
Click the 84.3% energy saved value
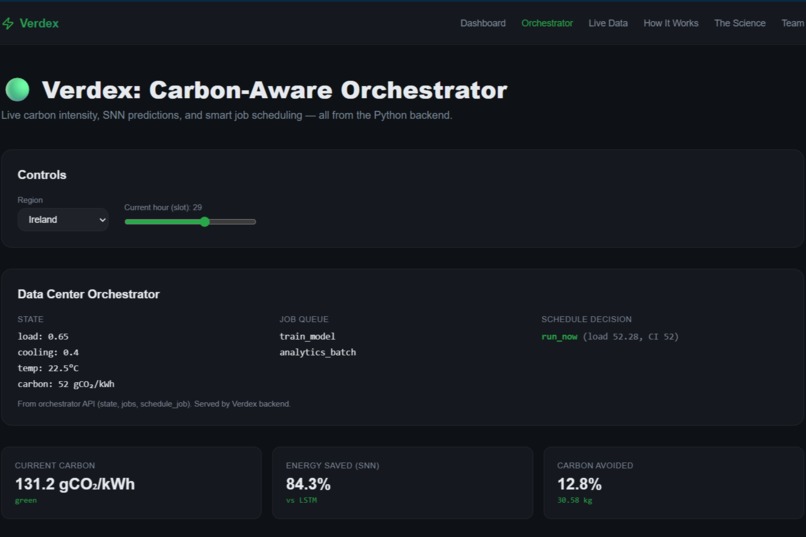click(308, 484)
